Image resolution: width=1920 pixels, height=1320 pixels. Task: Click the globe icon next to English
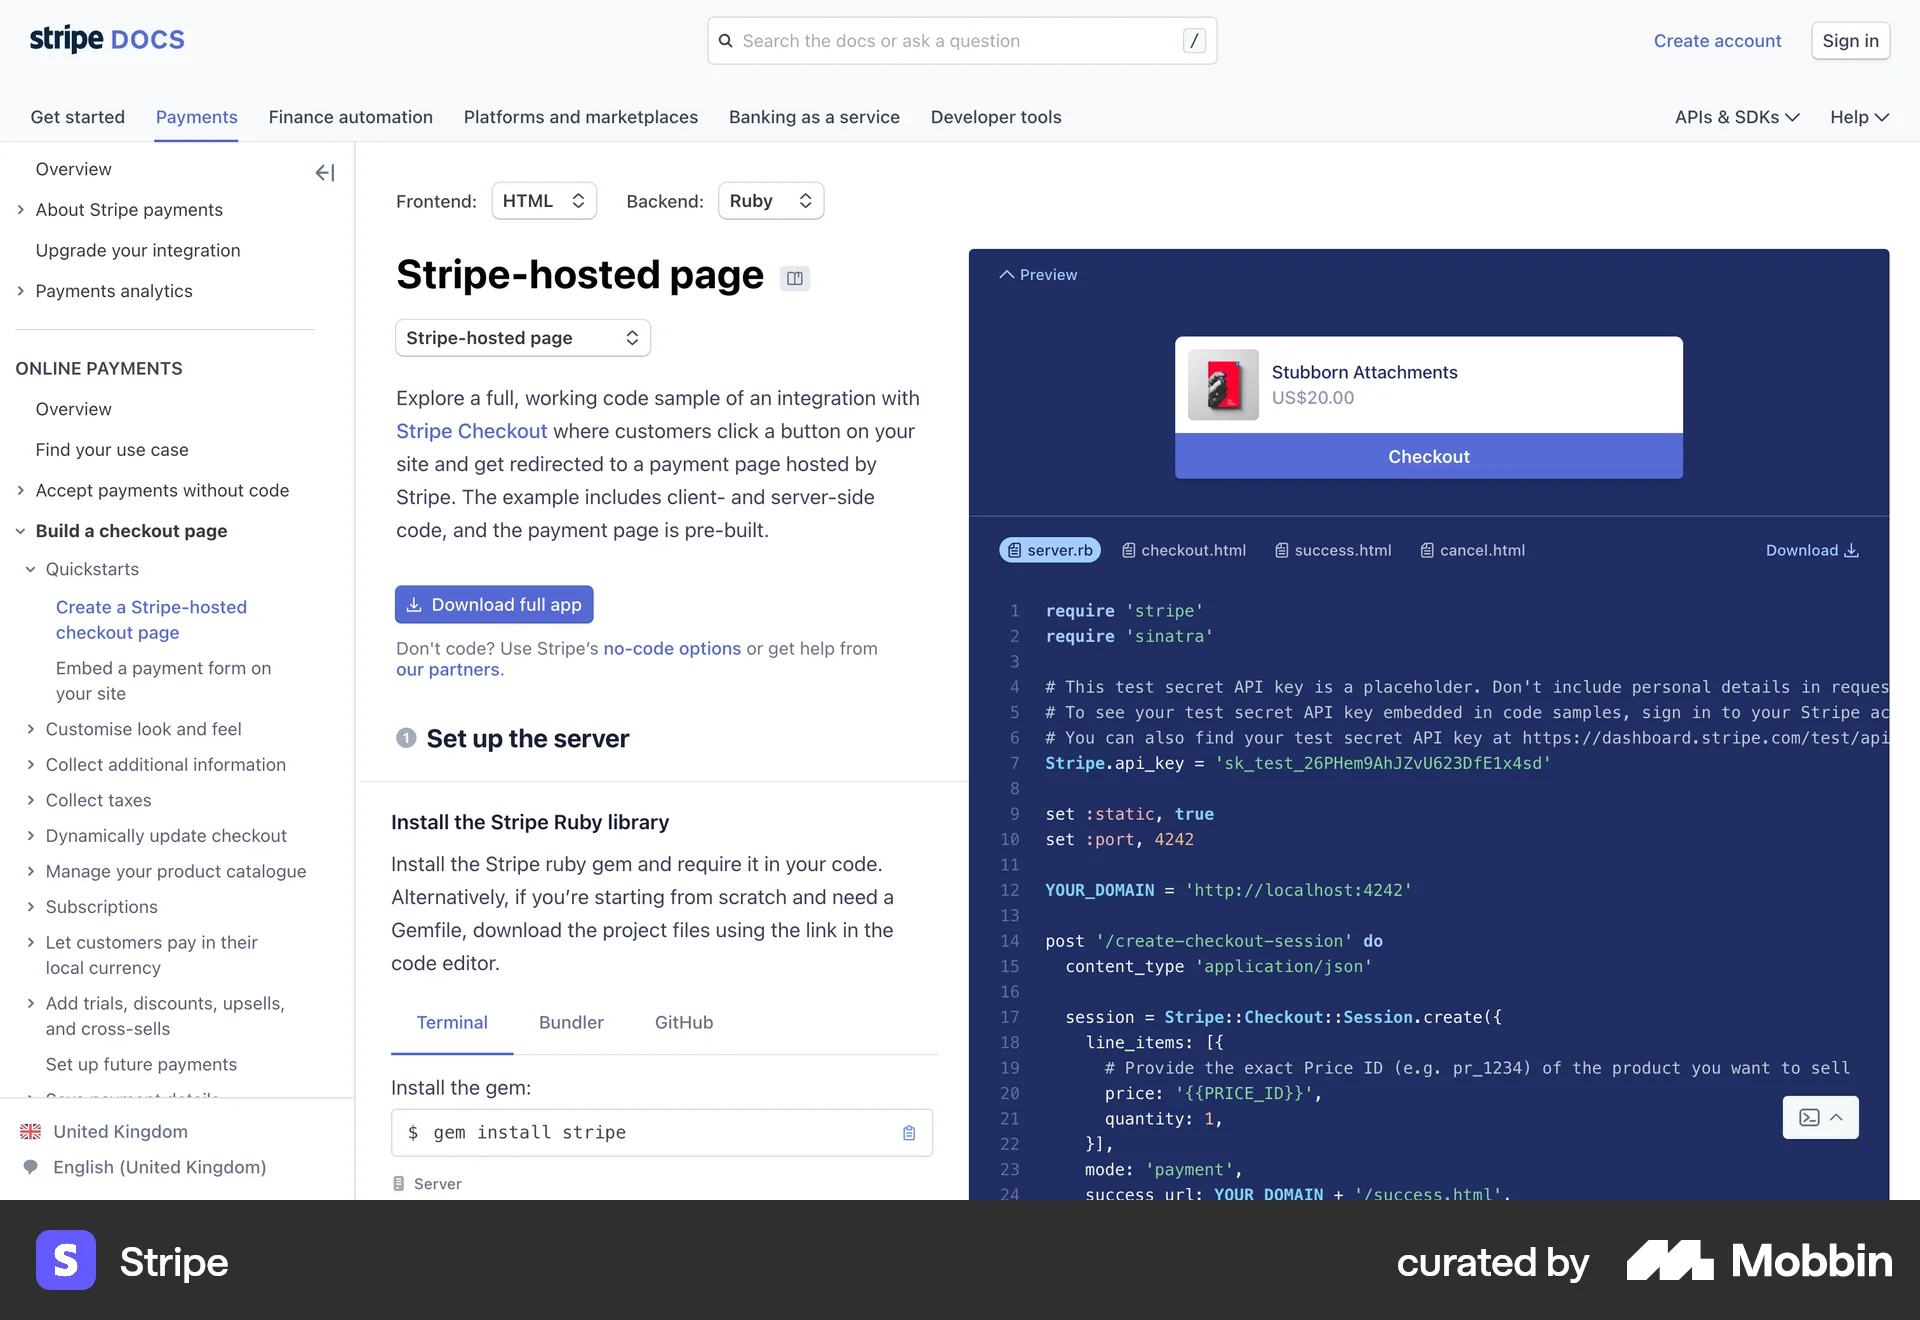click(x=30, y=1166)
